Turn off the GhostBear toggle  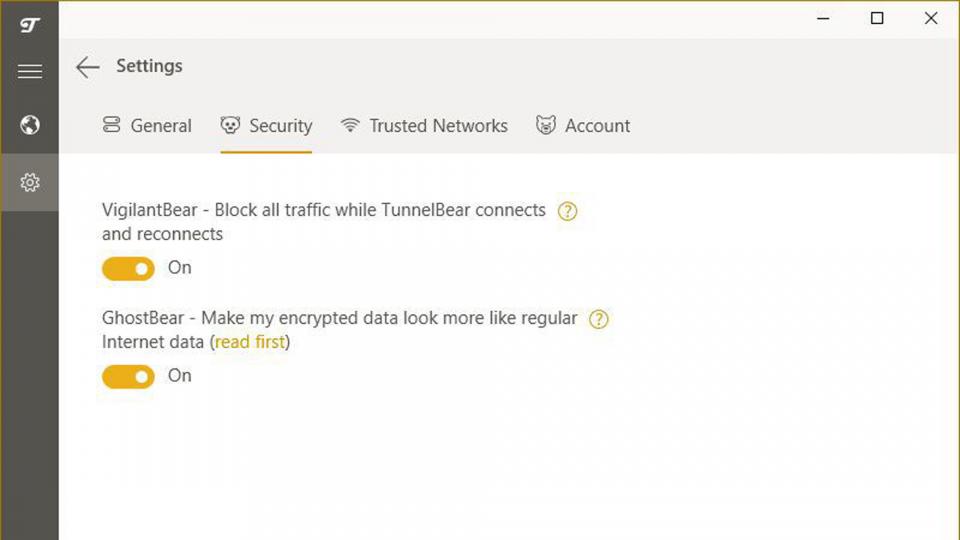128,376
